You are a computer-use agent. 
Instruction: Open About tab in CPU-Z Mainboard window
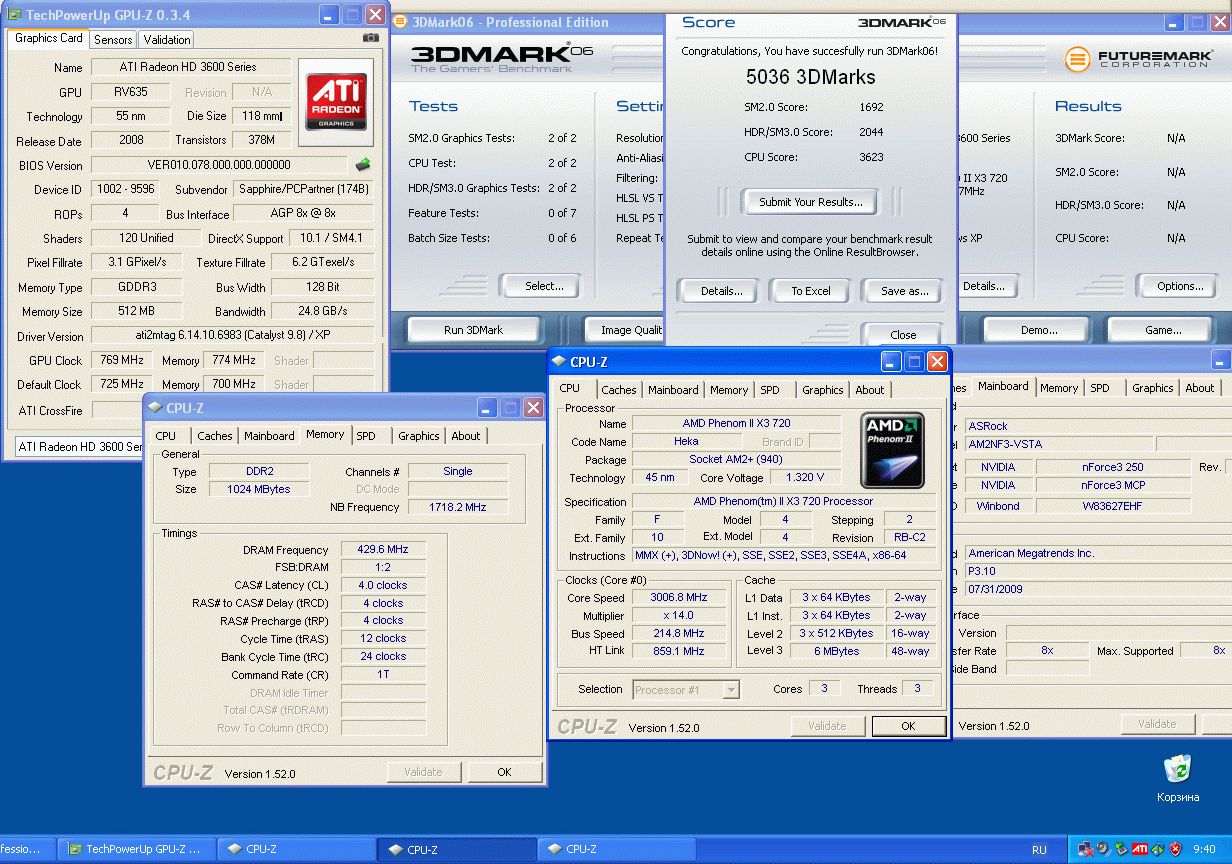[1200, 388]
